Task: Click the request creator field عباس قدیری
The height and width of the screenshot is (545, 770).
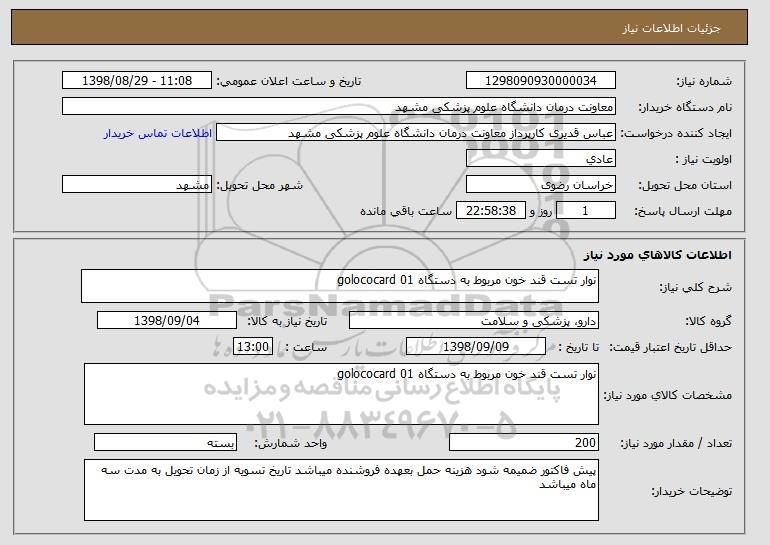Action: [416, 133]
